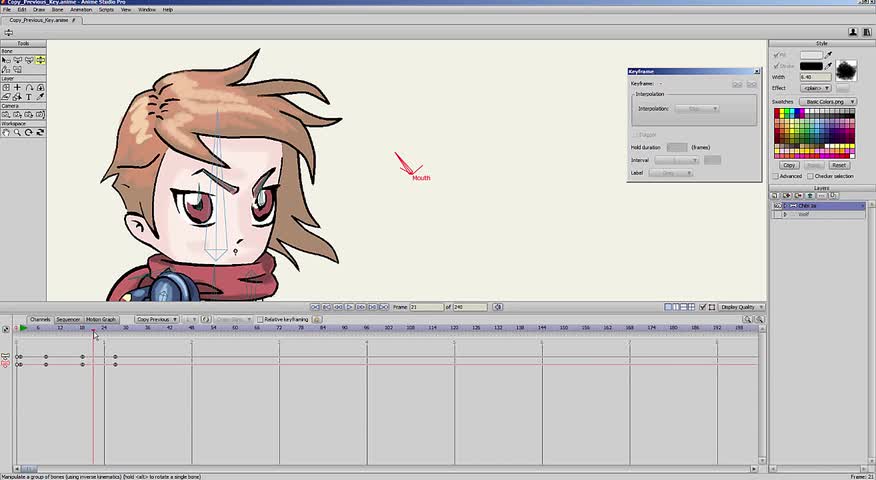Click the stroke color eyedropper in Style

pos(829,66)
